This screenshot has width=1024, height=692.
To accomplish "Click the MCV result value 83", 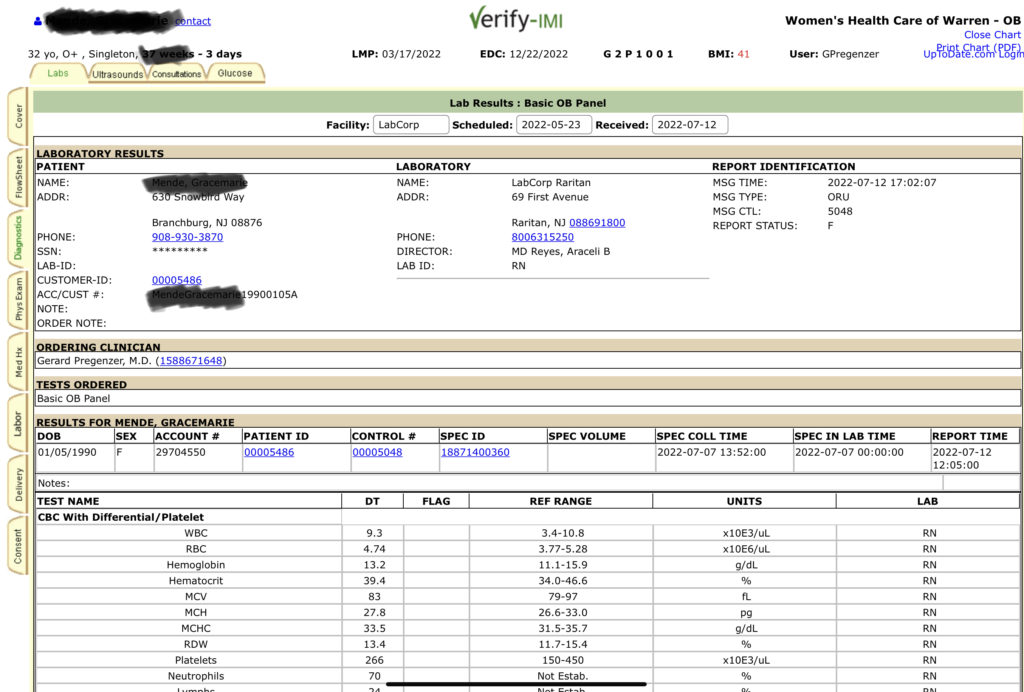I will [x=374, y=597].
